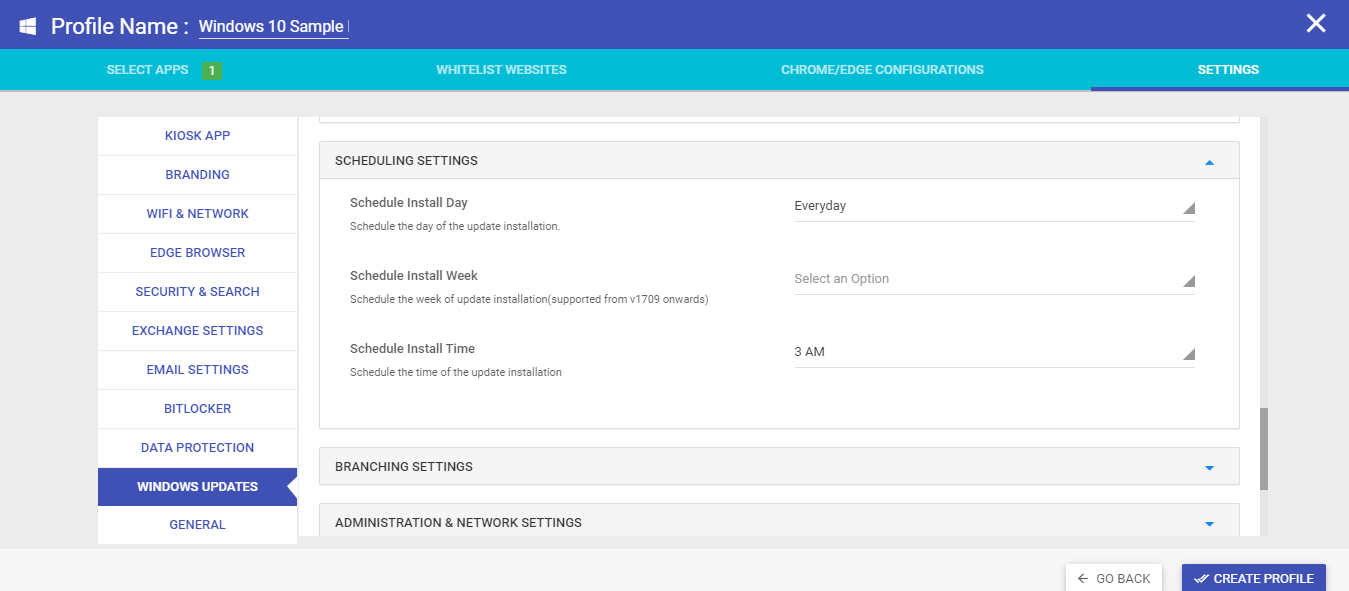Edit the Profile Name input field
The width and height of the screenshot is (1349, 591).
coord(274,27)
